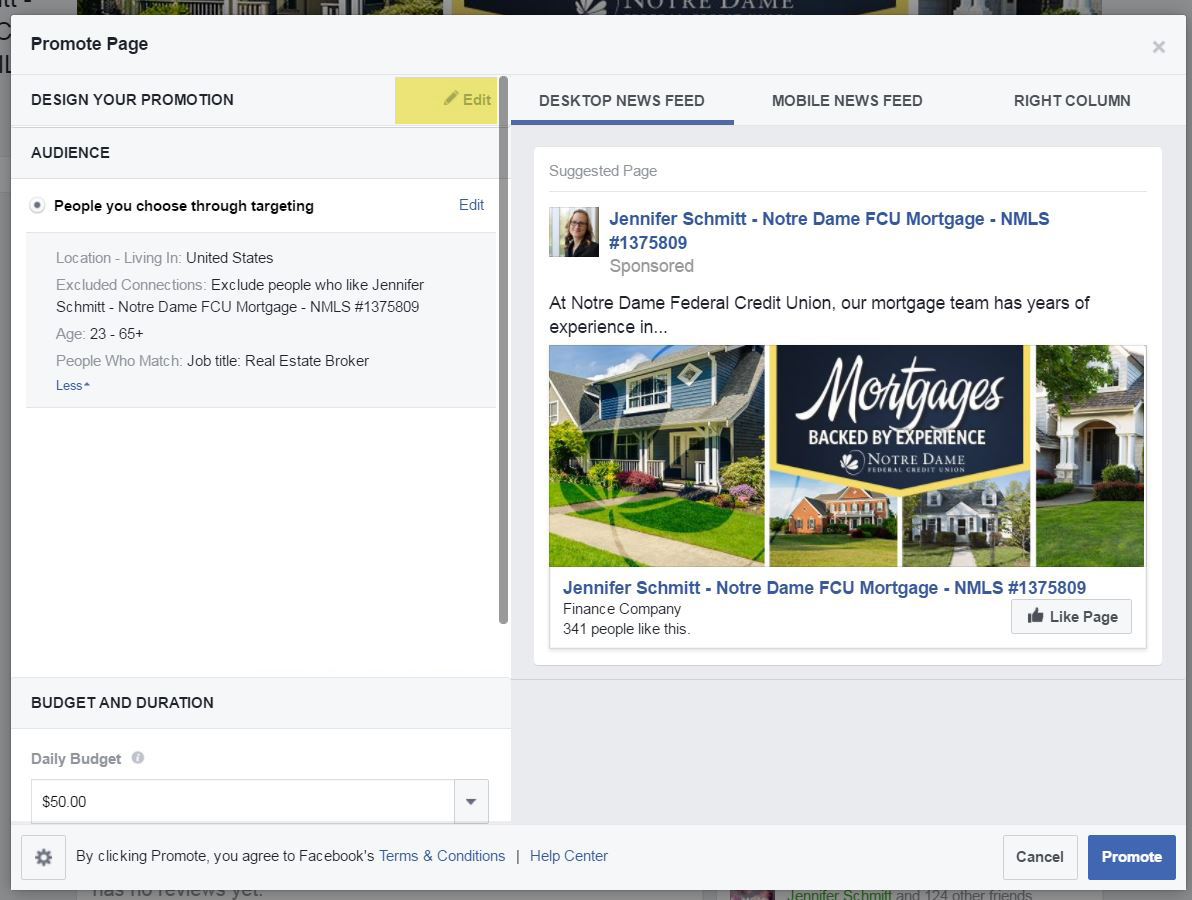1192x900 pixels.
Task: Click 'Age: 23 - 65+' text
Action: click(x=100, y=334)
